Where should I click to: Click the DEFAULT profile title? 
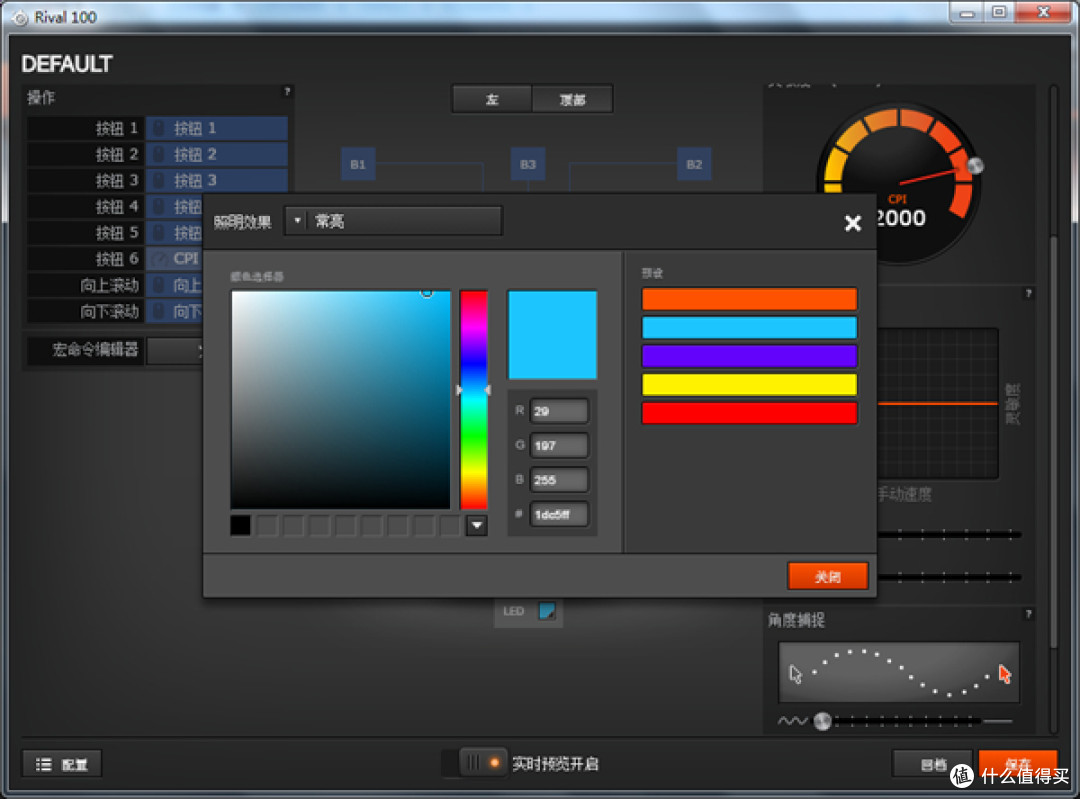(67, 64)
